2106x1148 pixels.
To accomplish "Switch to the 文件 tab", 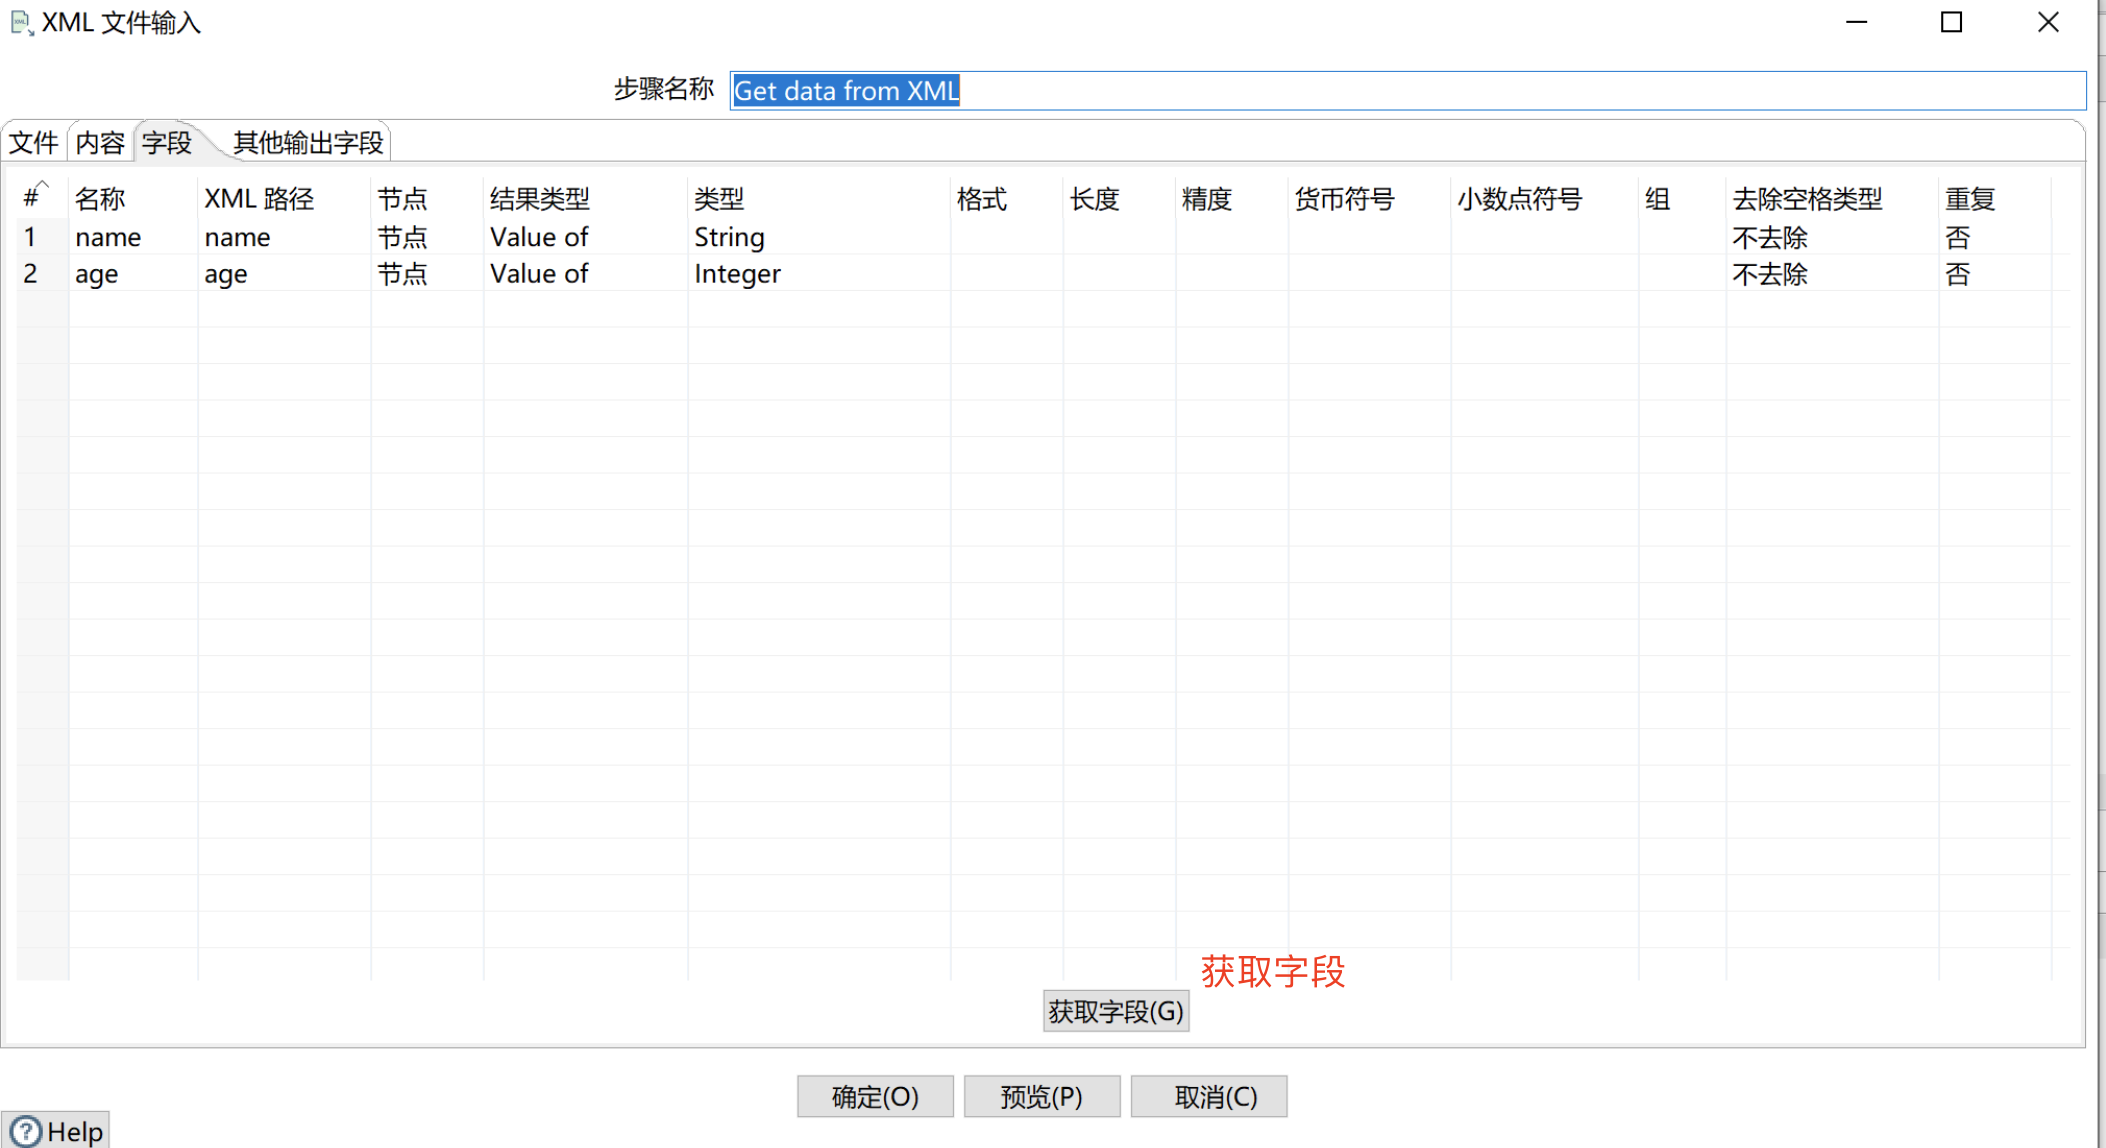I will tap(34, 143).
